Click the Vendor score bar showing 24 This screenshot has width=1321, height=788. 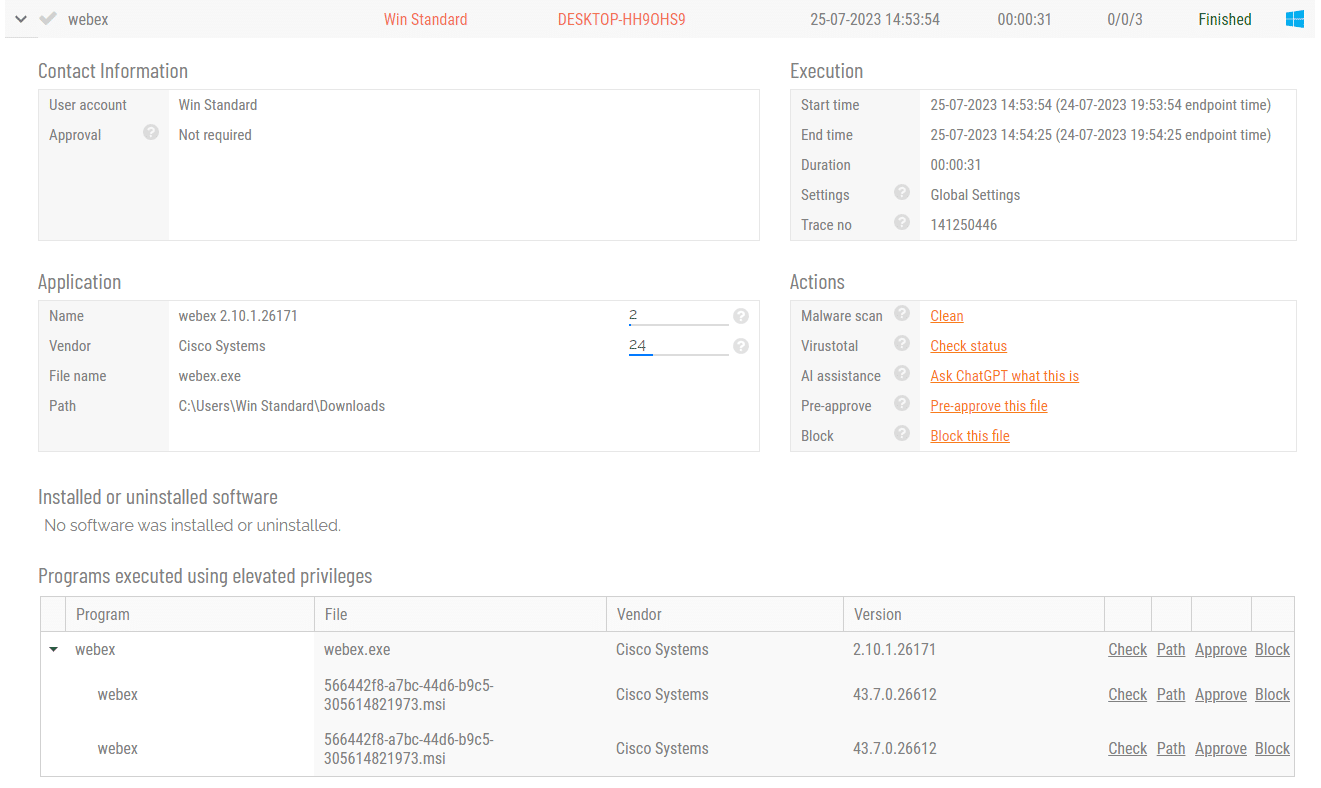[678, 346]
